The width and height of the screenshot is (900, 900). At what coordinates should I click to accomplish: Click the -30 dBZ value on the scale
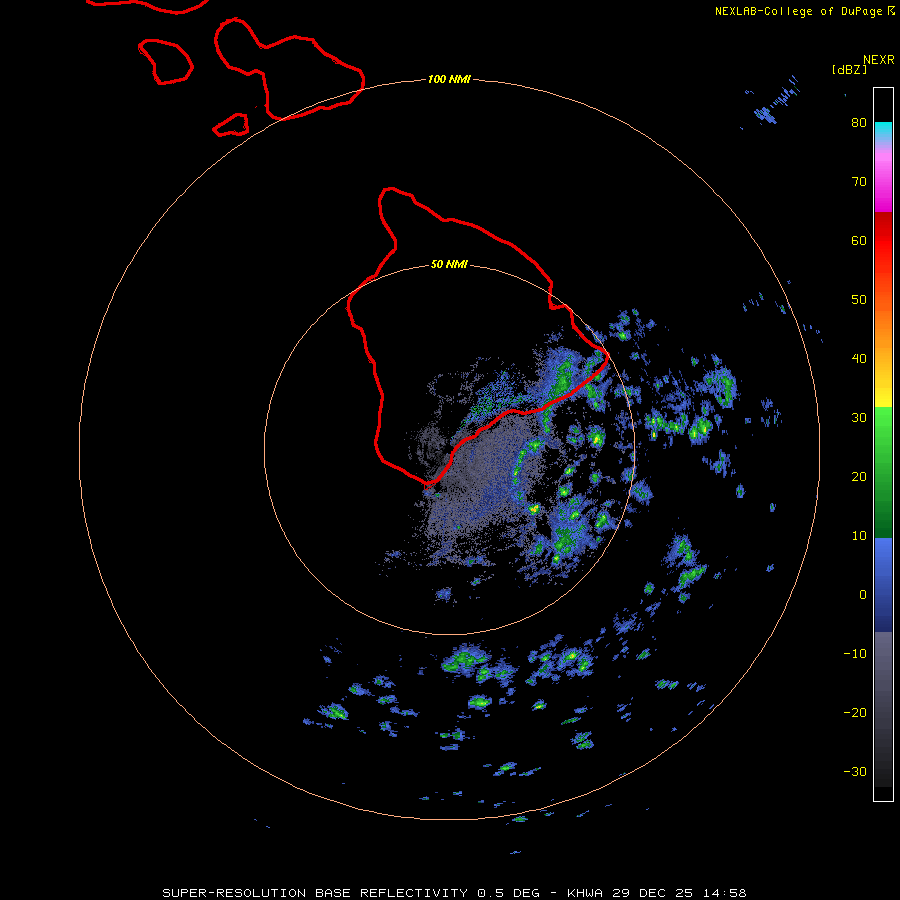click(x=855, y=771)
